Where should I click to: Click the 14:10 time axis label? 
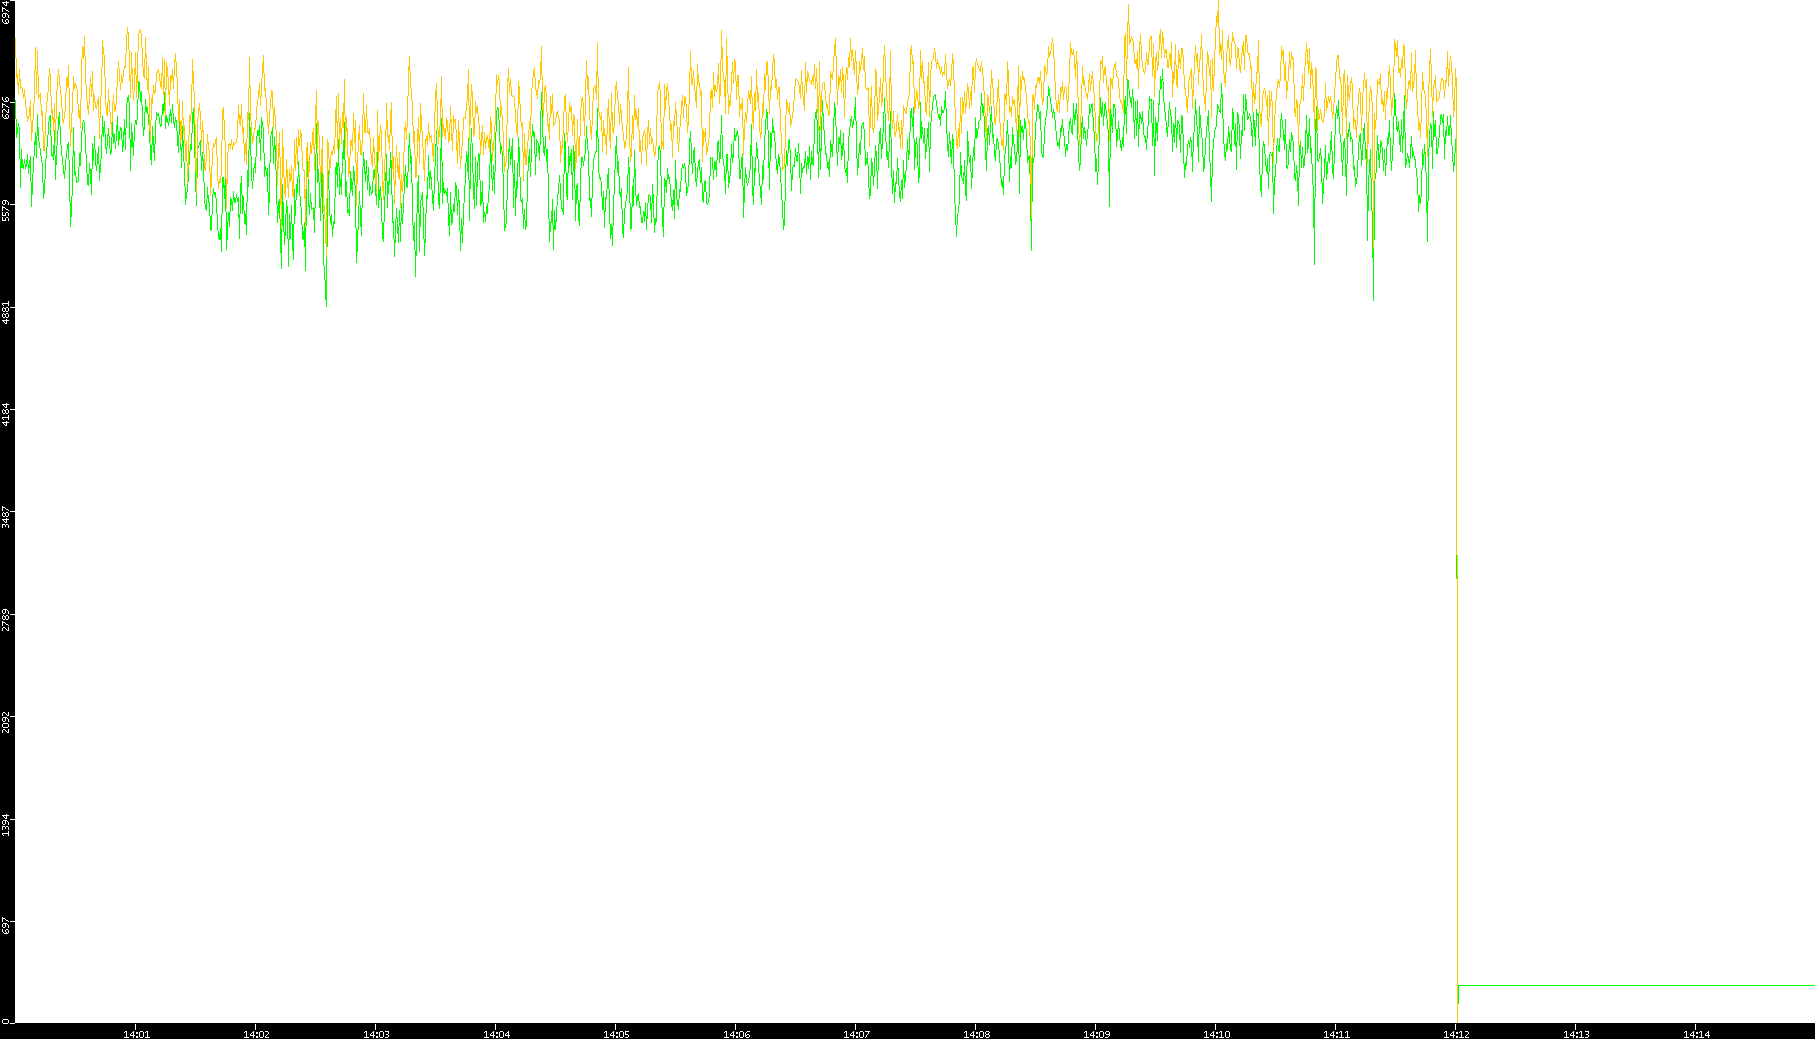(1216, 1034)
